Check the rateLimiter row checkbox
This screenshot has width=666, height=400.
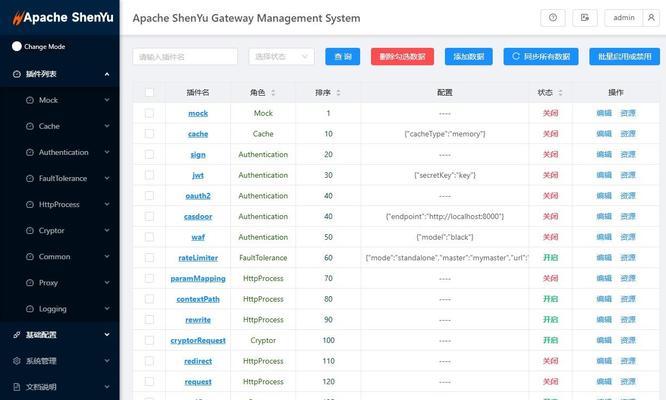click(149, 258)
